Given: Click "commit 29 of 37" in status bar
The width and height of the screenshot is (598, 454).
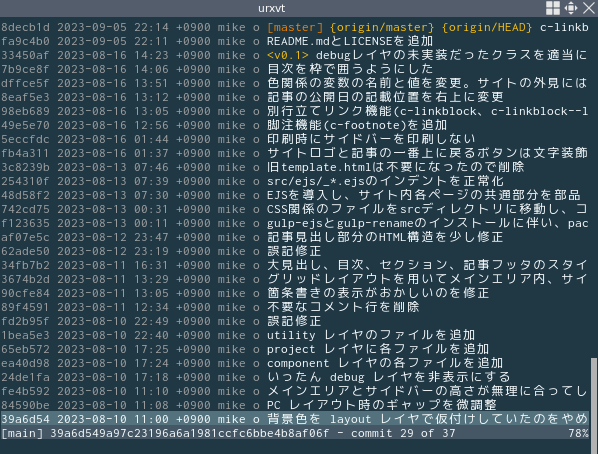Looking at the screenshot, I should point(403,433).
